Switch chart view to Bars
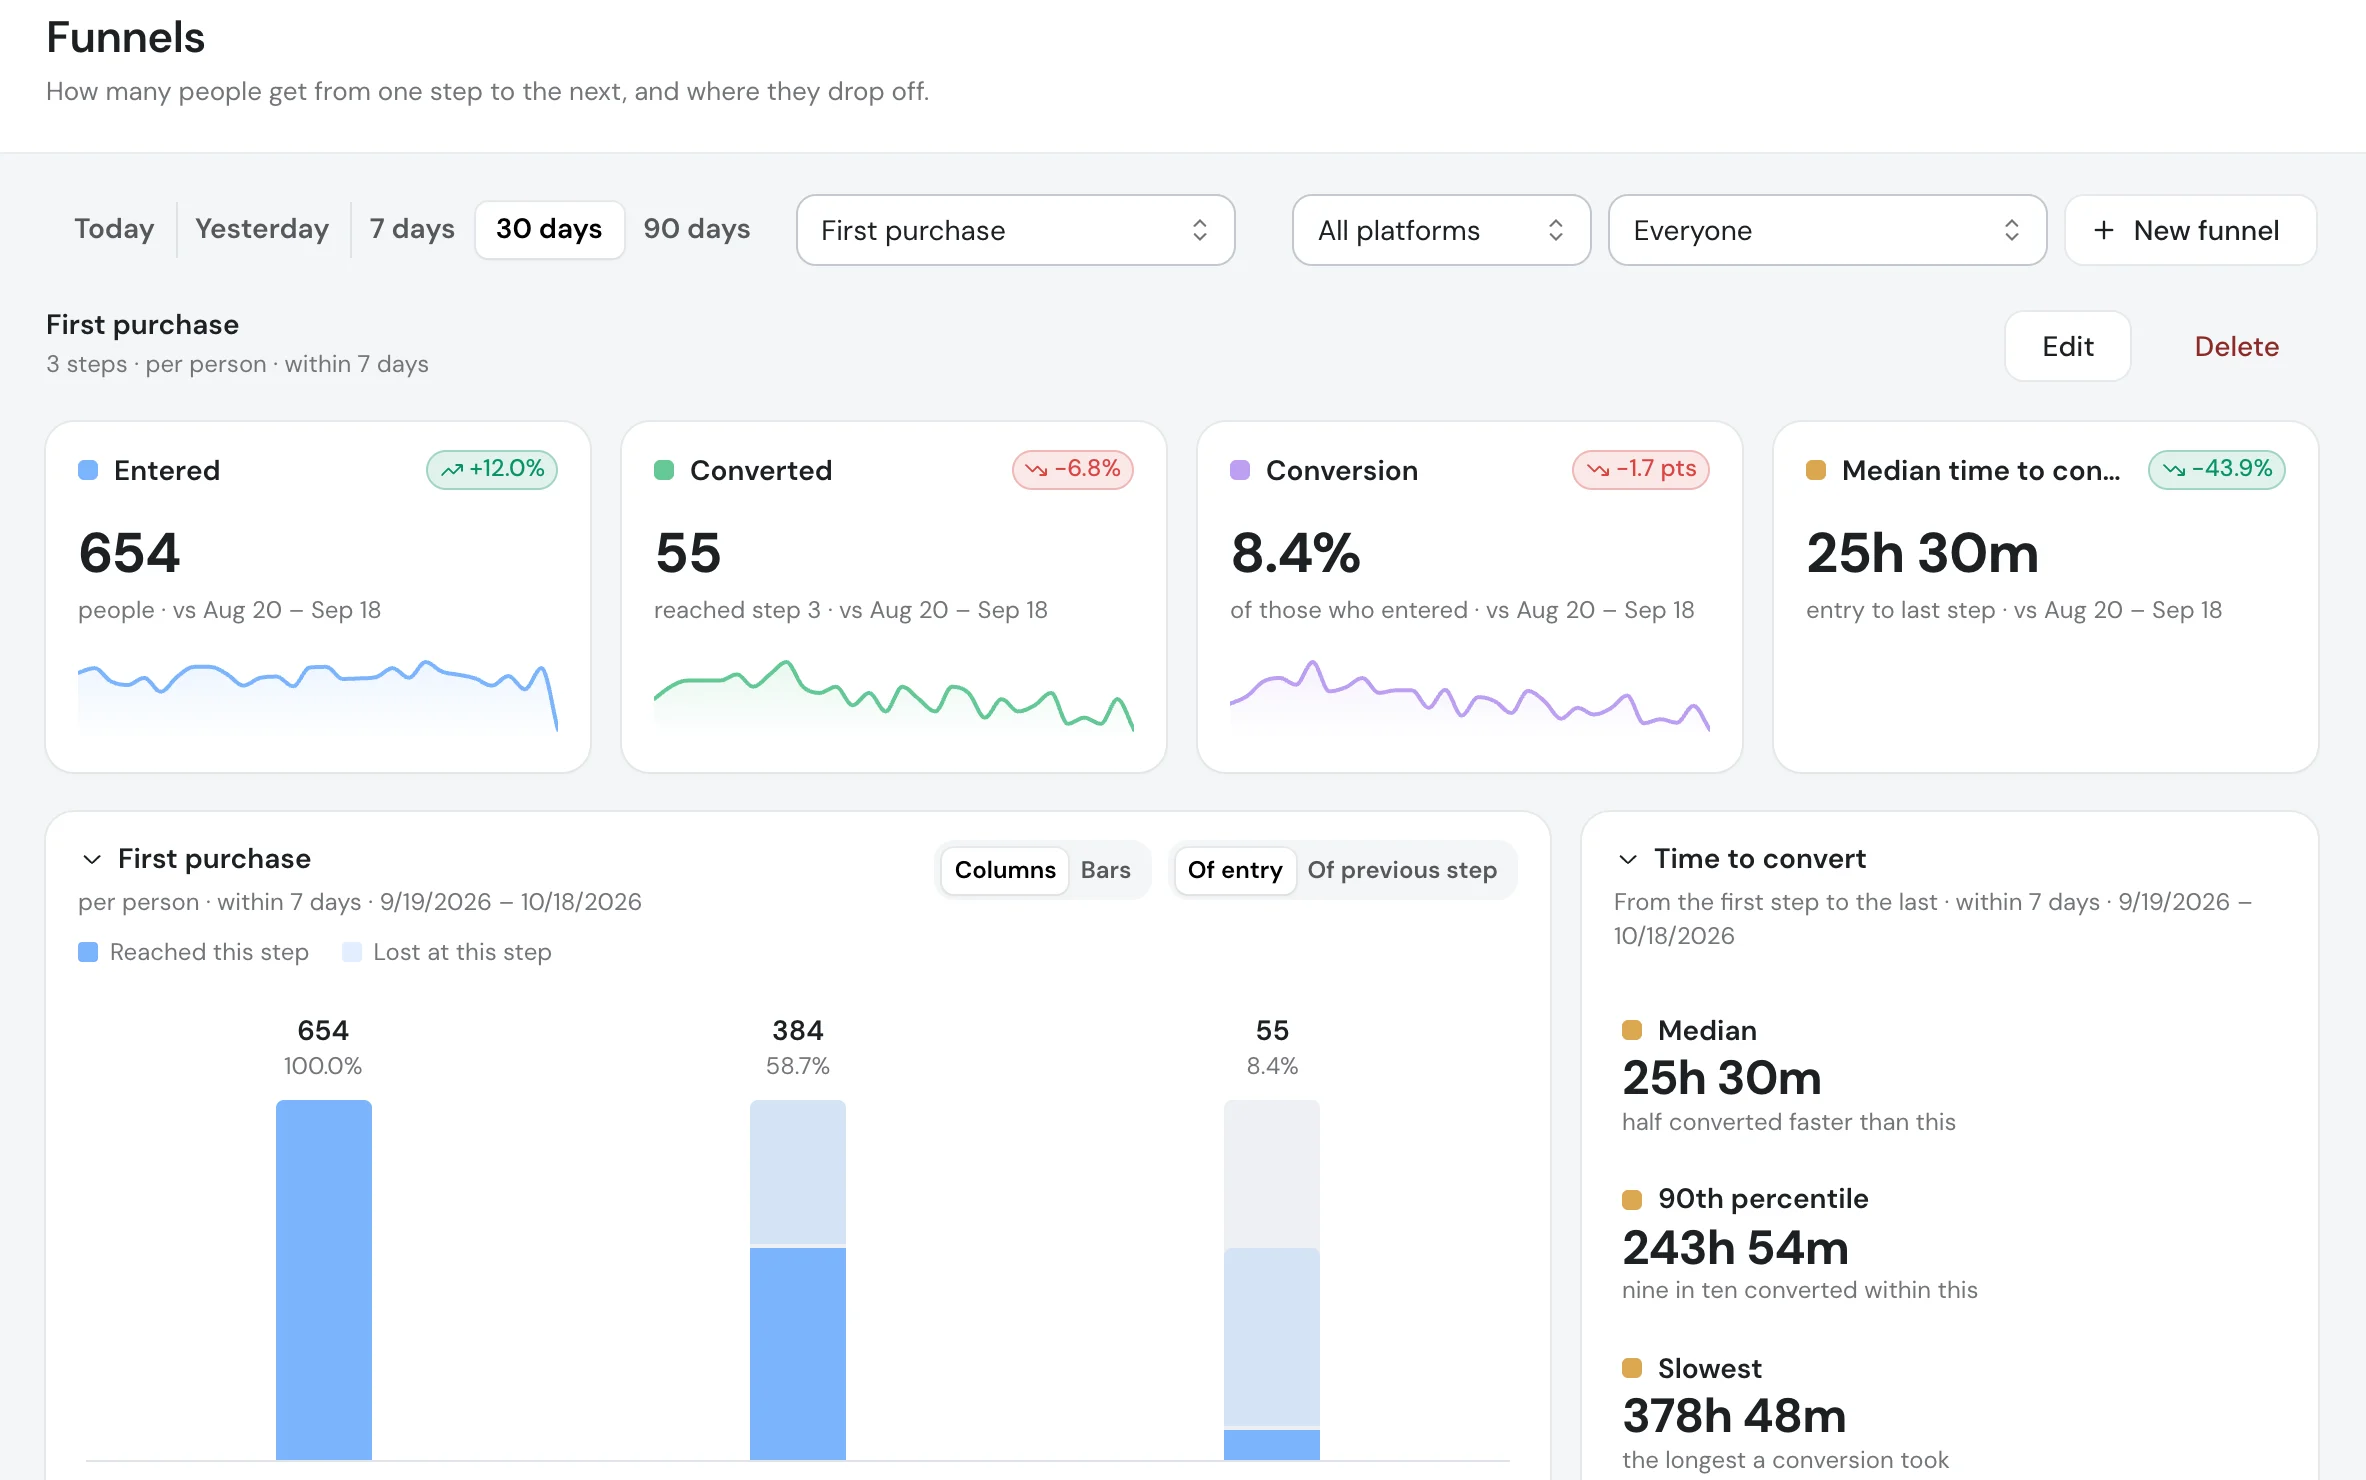Screen dimensions: 2366x1480 coord(1105,870)
